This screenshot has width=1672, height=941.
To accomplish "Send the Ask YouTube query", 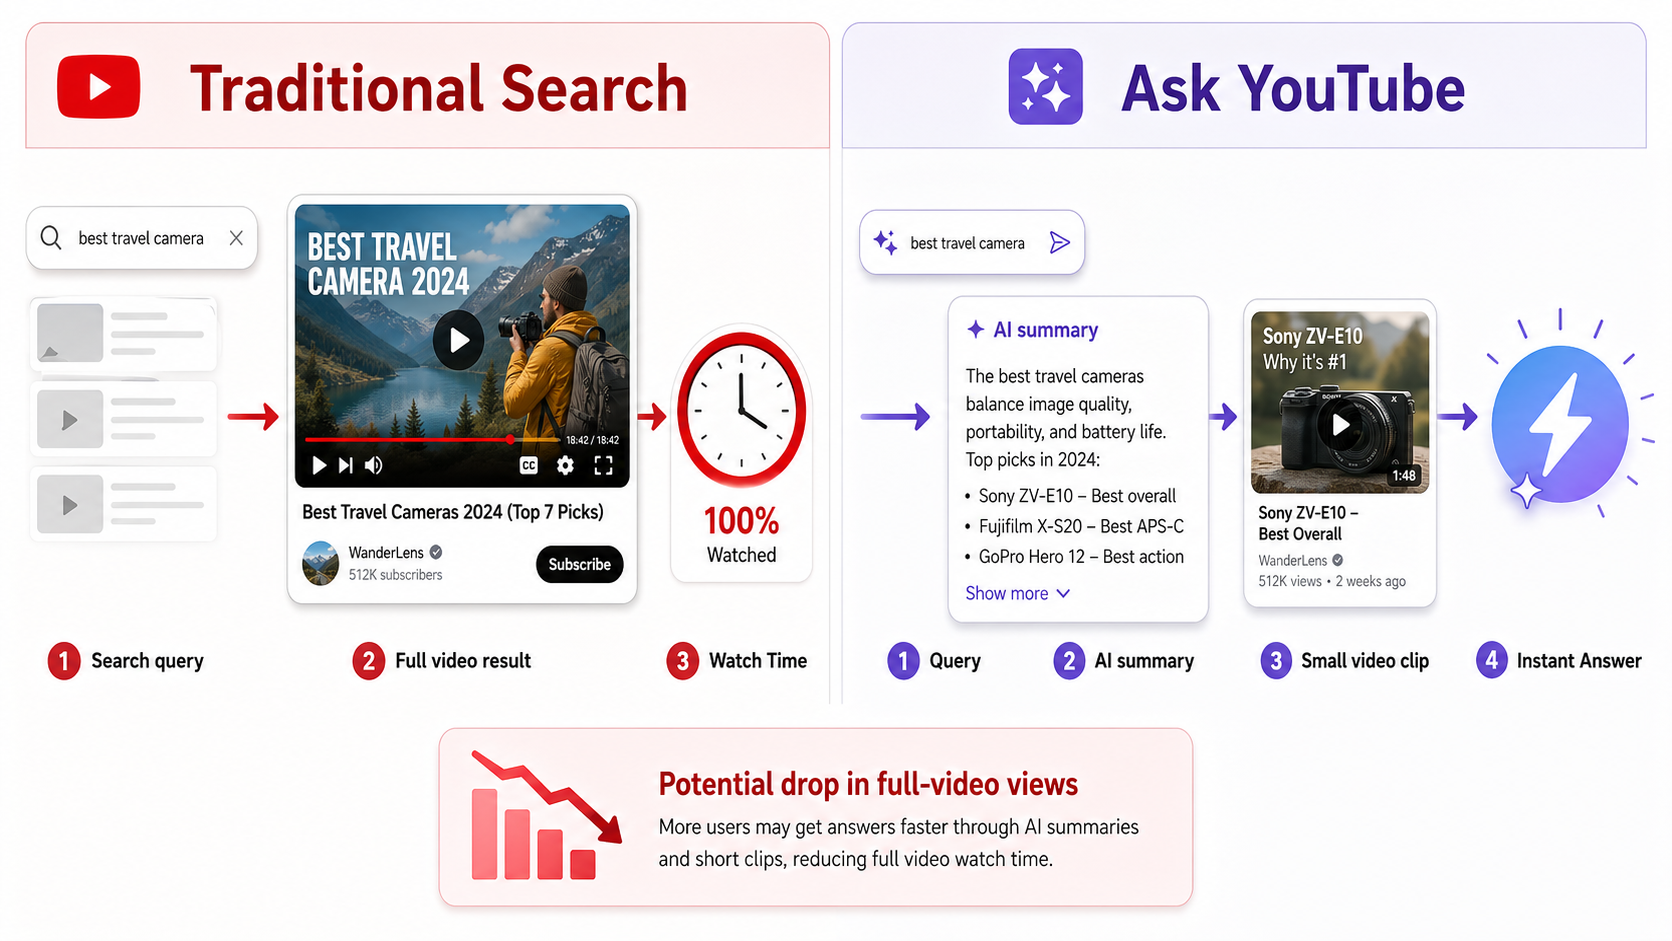I will [1058, 242].
